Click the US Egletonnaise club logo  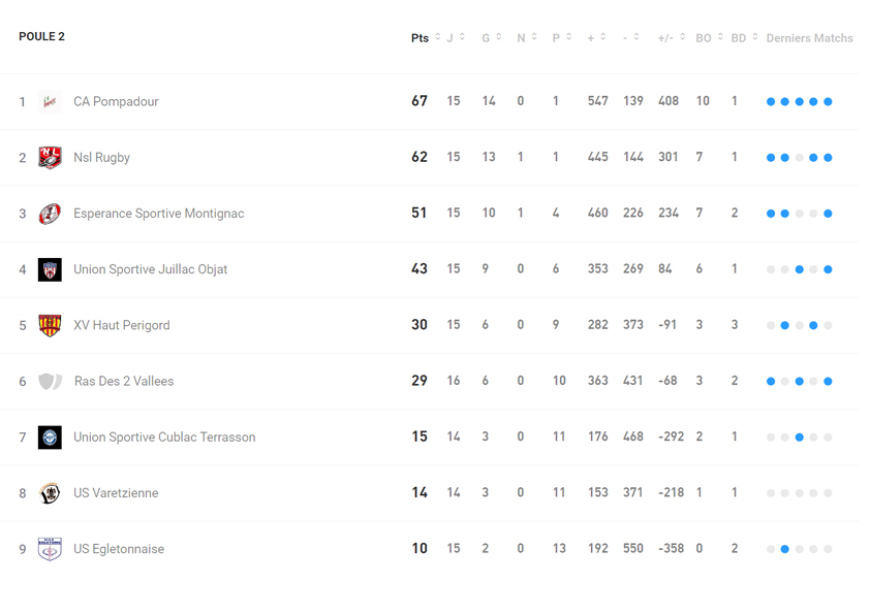pyautogui.click(x=49, y=549)
